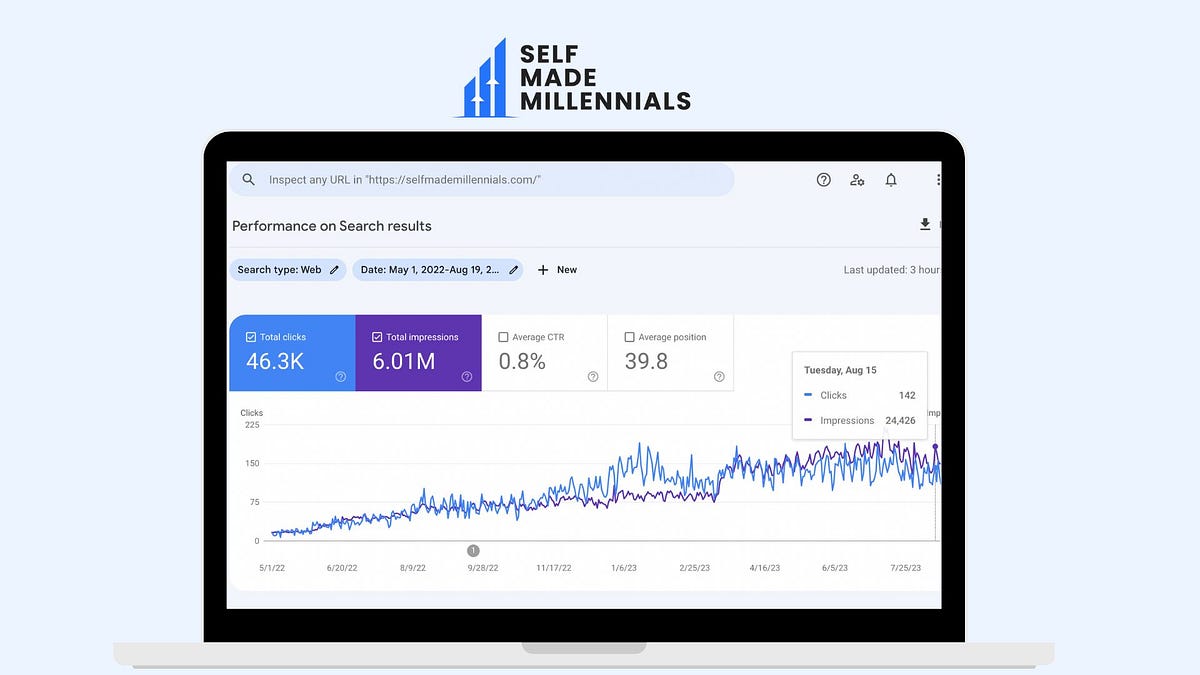
Task: Click the 1/6/23 axis date label
Action: click(x=623, y=568)
